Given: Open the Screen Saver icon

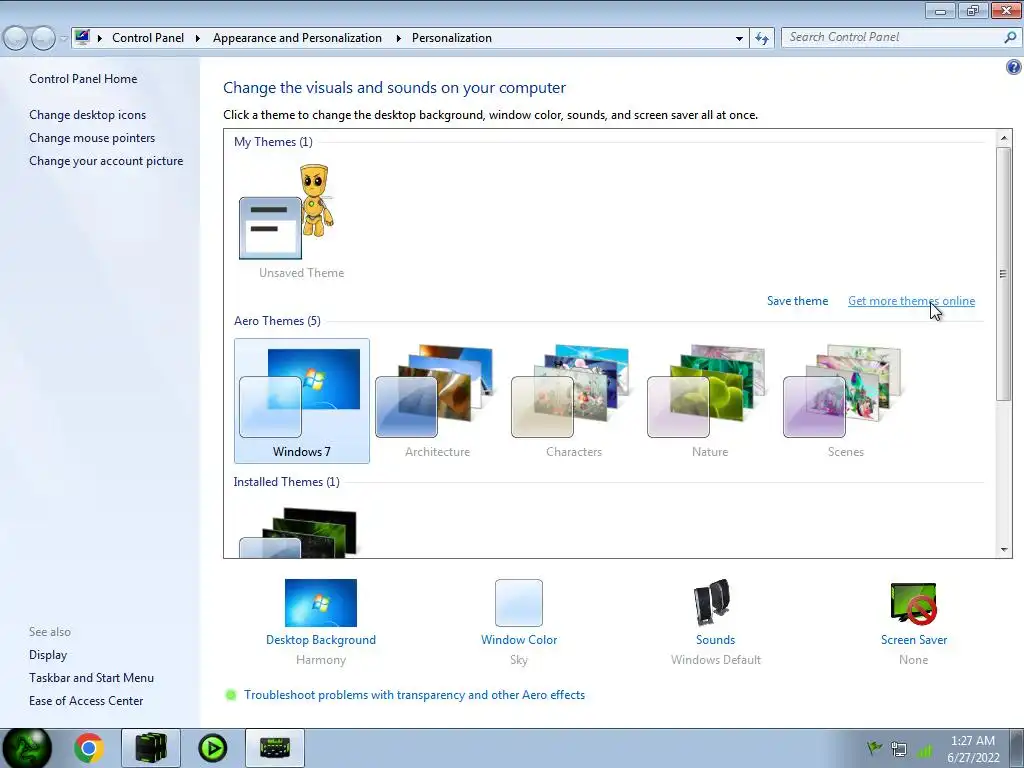Looking at the screenshot, I should coord(914,603).
